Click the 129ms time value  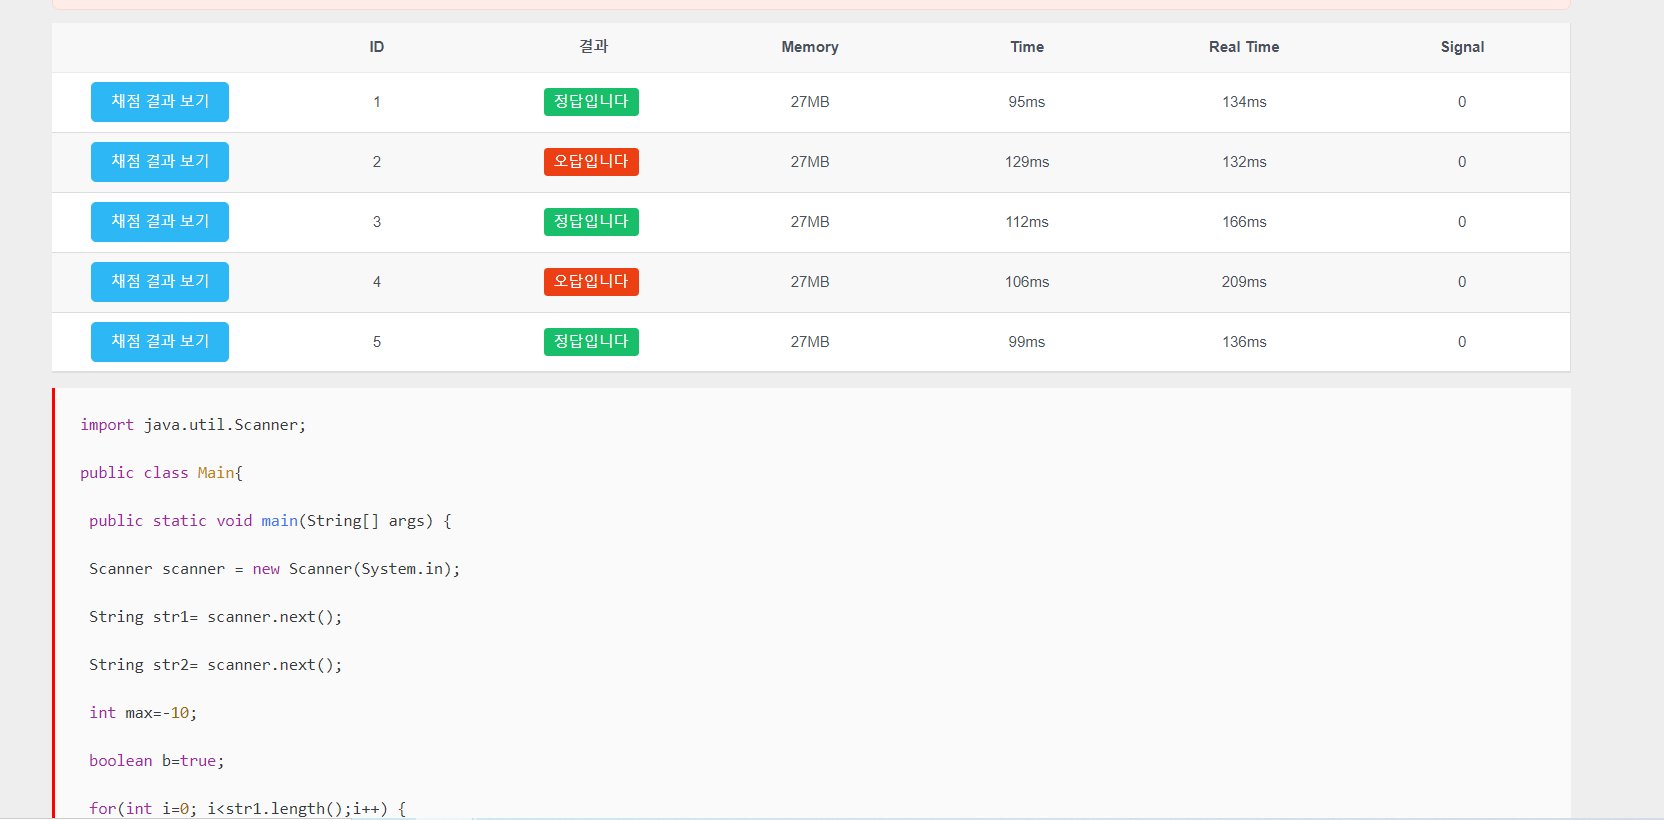1027,162
